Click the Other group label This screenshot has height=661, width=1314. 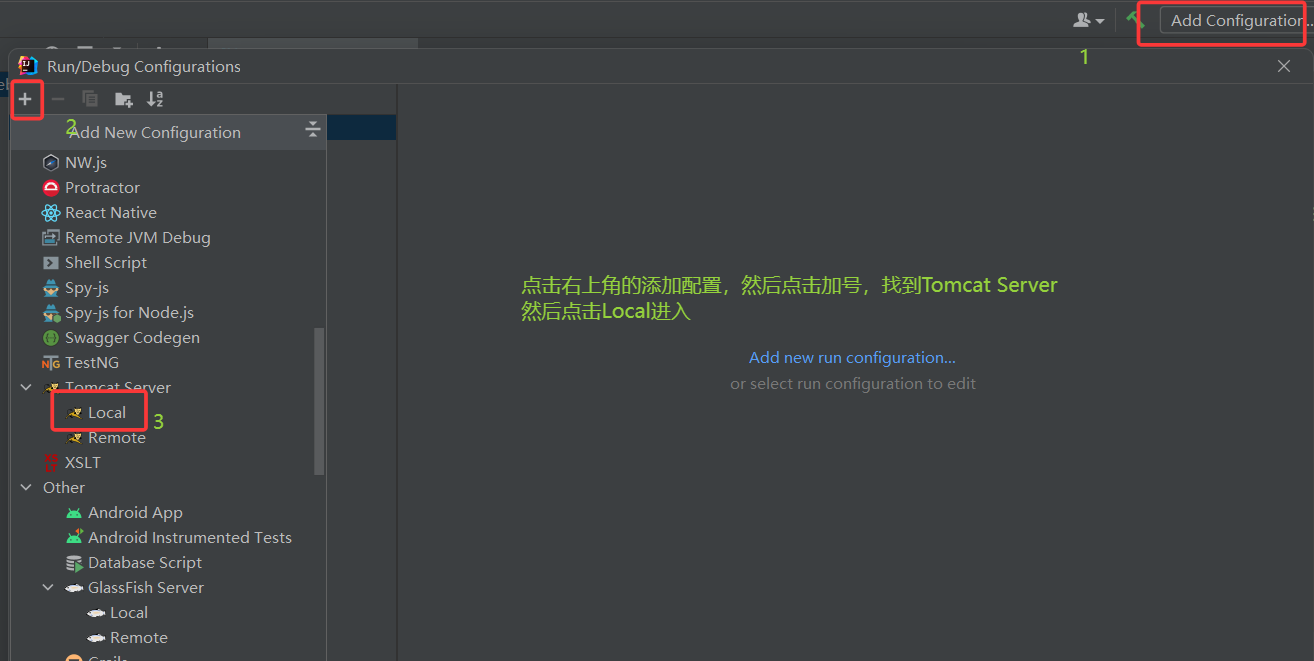click(64, 487)
